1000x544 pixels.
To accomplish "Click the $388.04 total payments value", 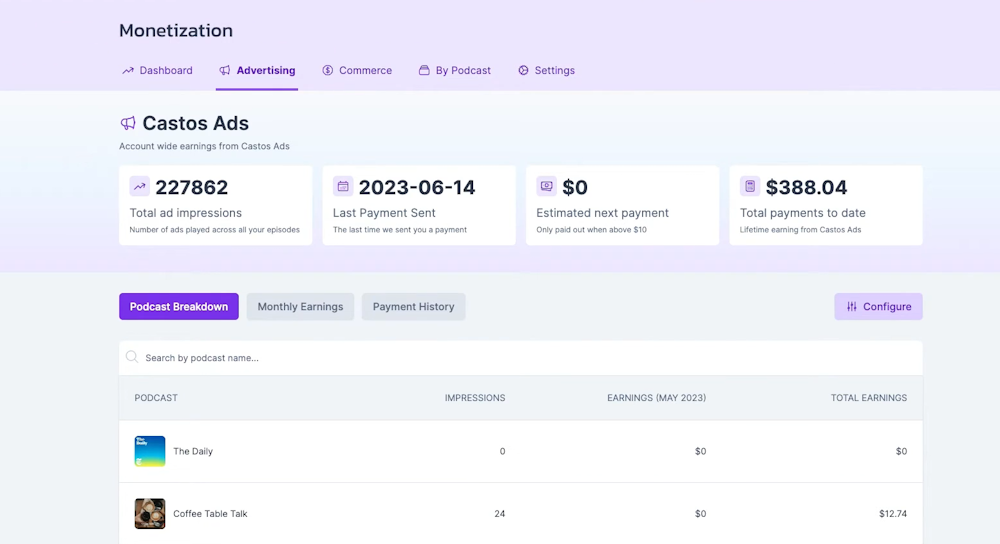I will (x=806, y=187).
